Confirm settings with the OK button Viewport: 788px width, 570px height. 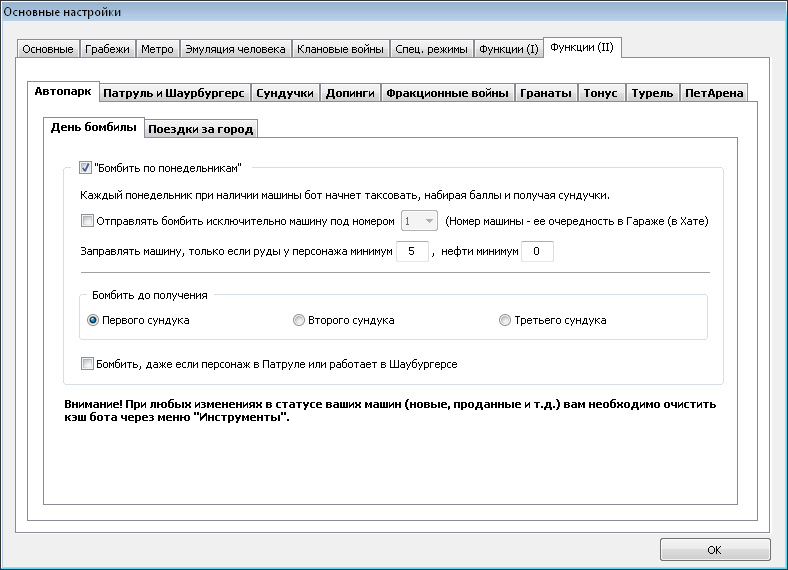(715, 550)
